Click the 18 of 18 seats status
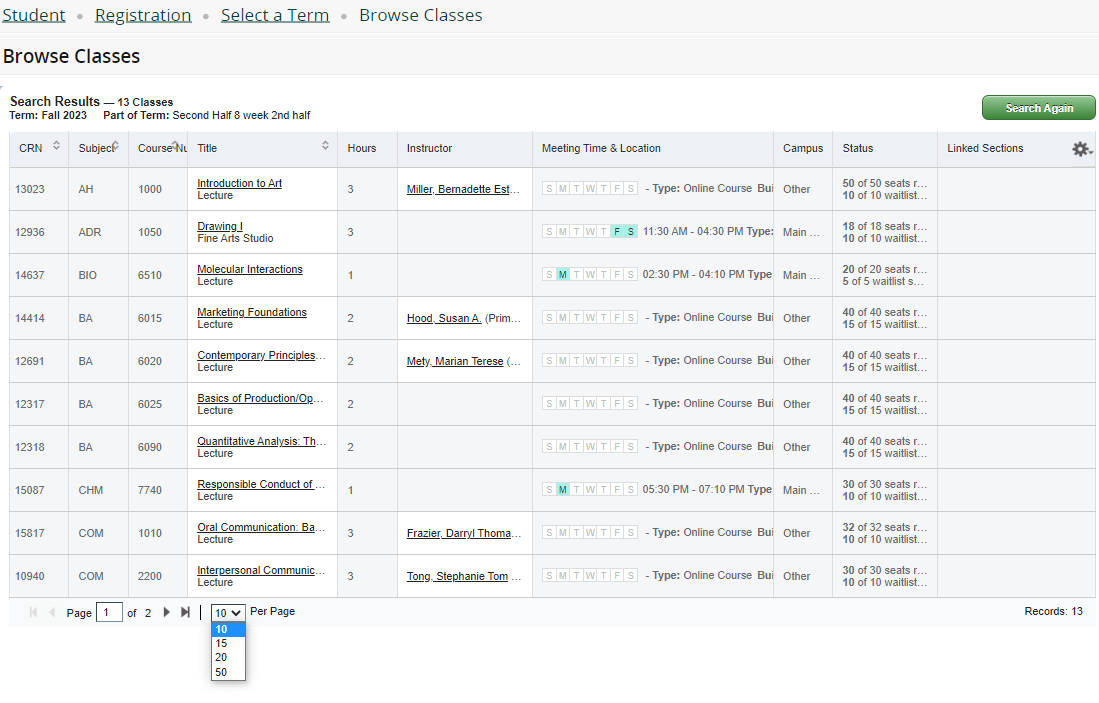Screen dimensions: 1099x703 [x=885, y=226]
